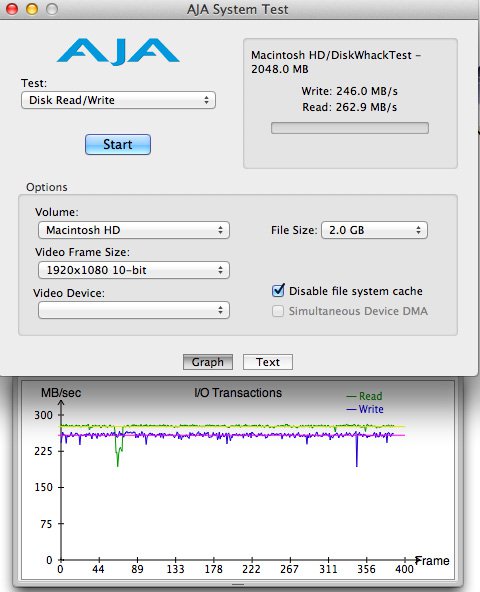
Task: Open the File Size 2.0 GB dropdown
Action: [x=374, y=230]
